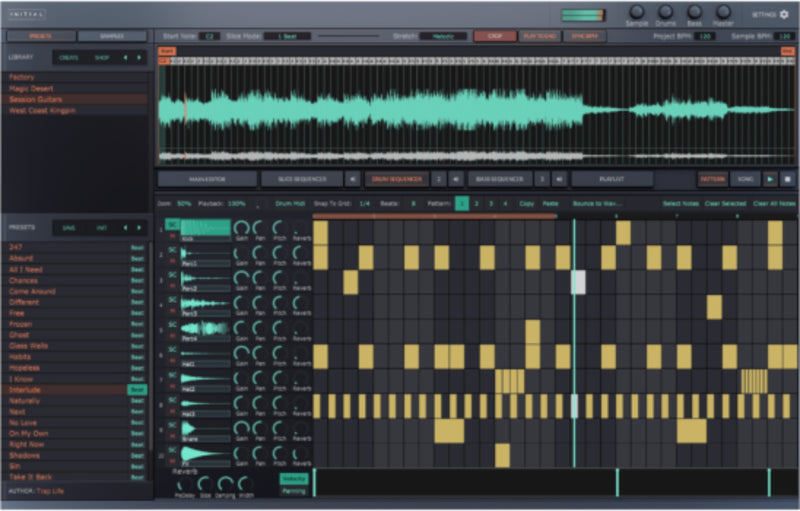
Task: Click Clear All Notes
Action: (774, 203)
